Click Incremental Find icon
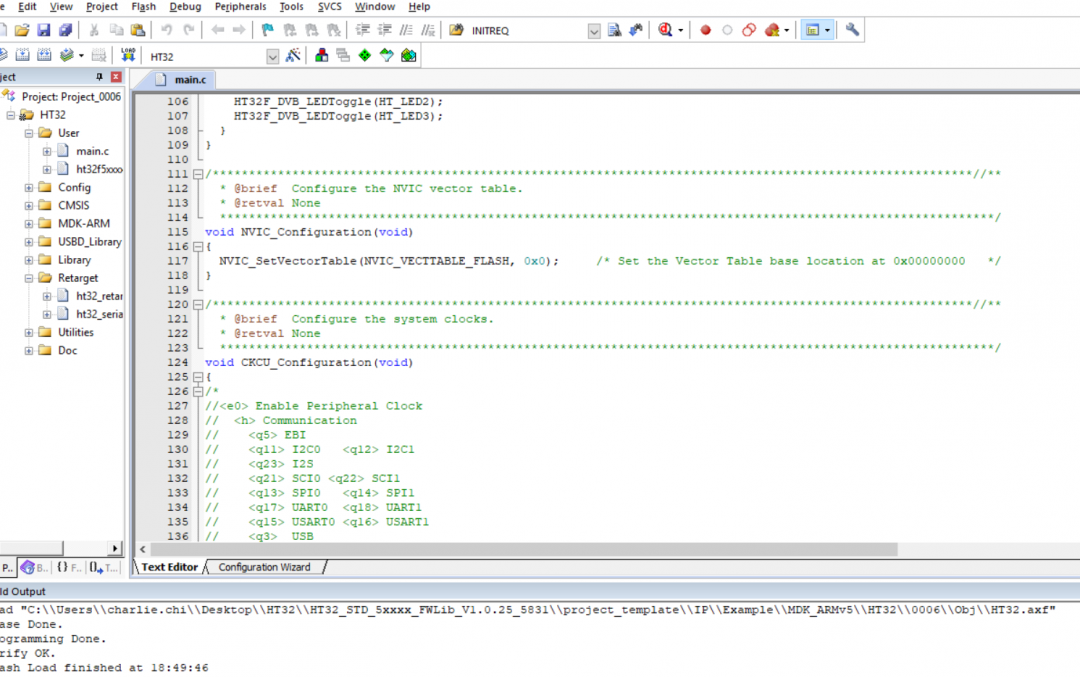The width and height of the screenshot is (1080, 677). (636, 30)
